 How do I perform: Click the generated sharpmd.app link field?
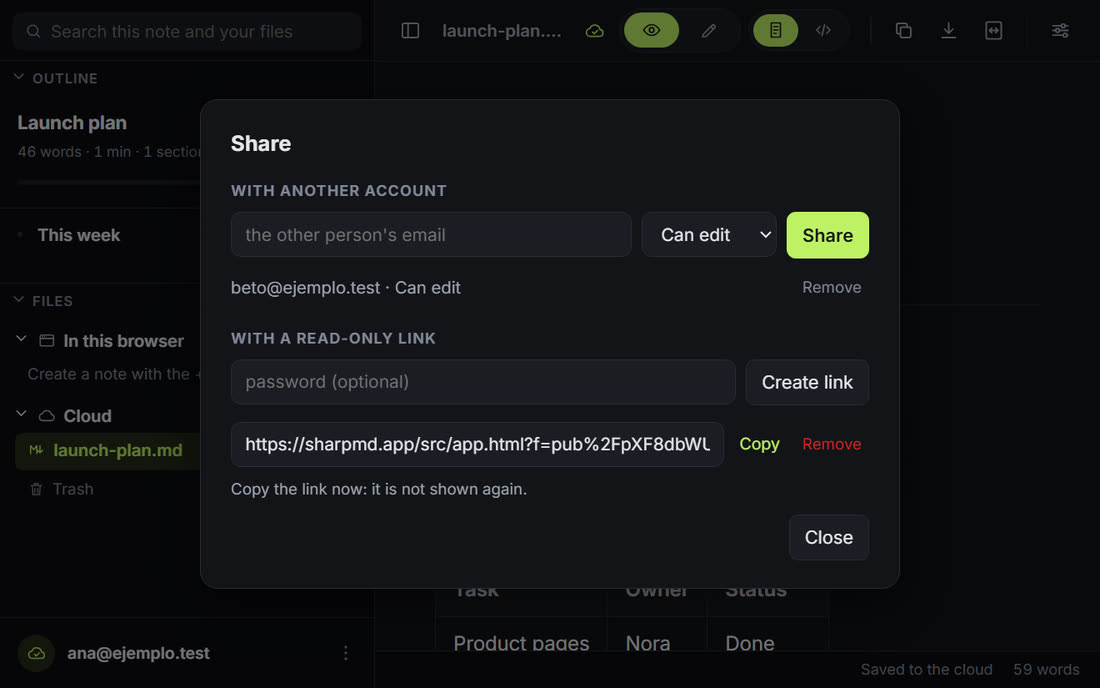(x=477, y=445)
